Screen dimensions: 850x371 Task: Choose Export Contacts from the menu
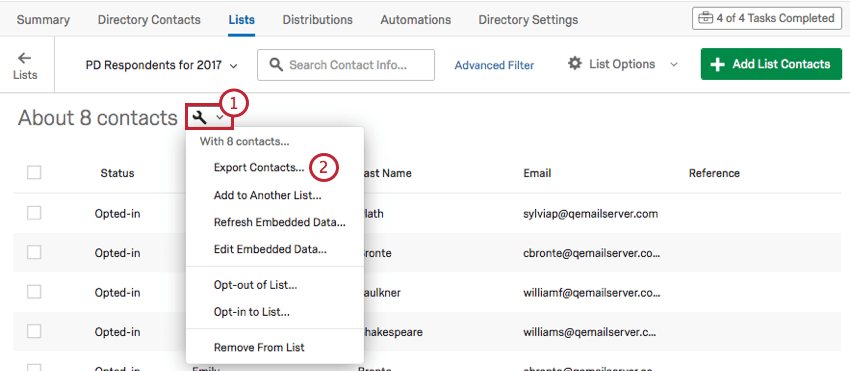click(x=259, y=168)
